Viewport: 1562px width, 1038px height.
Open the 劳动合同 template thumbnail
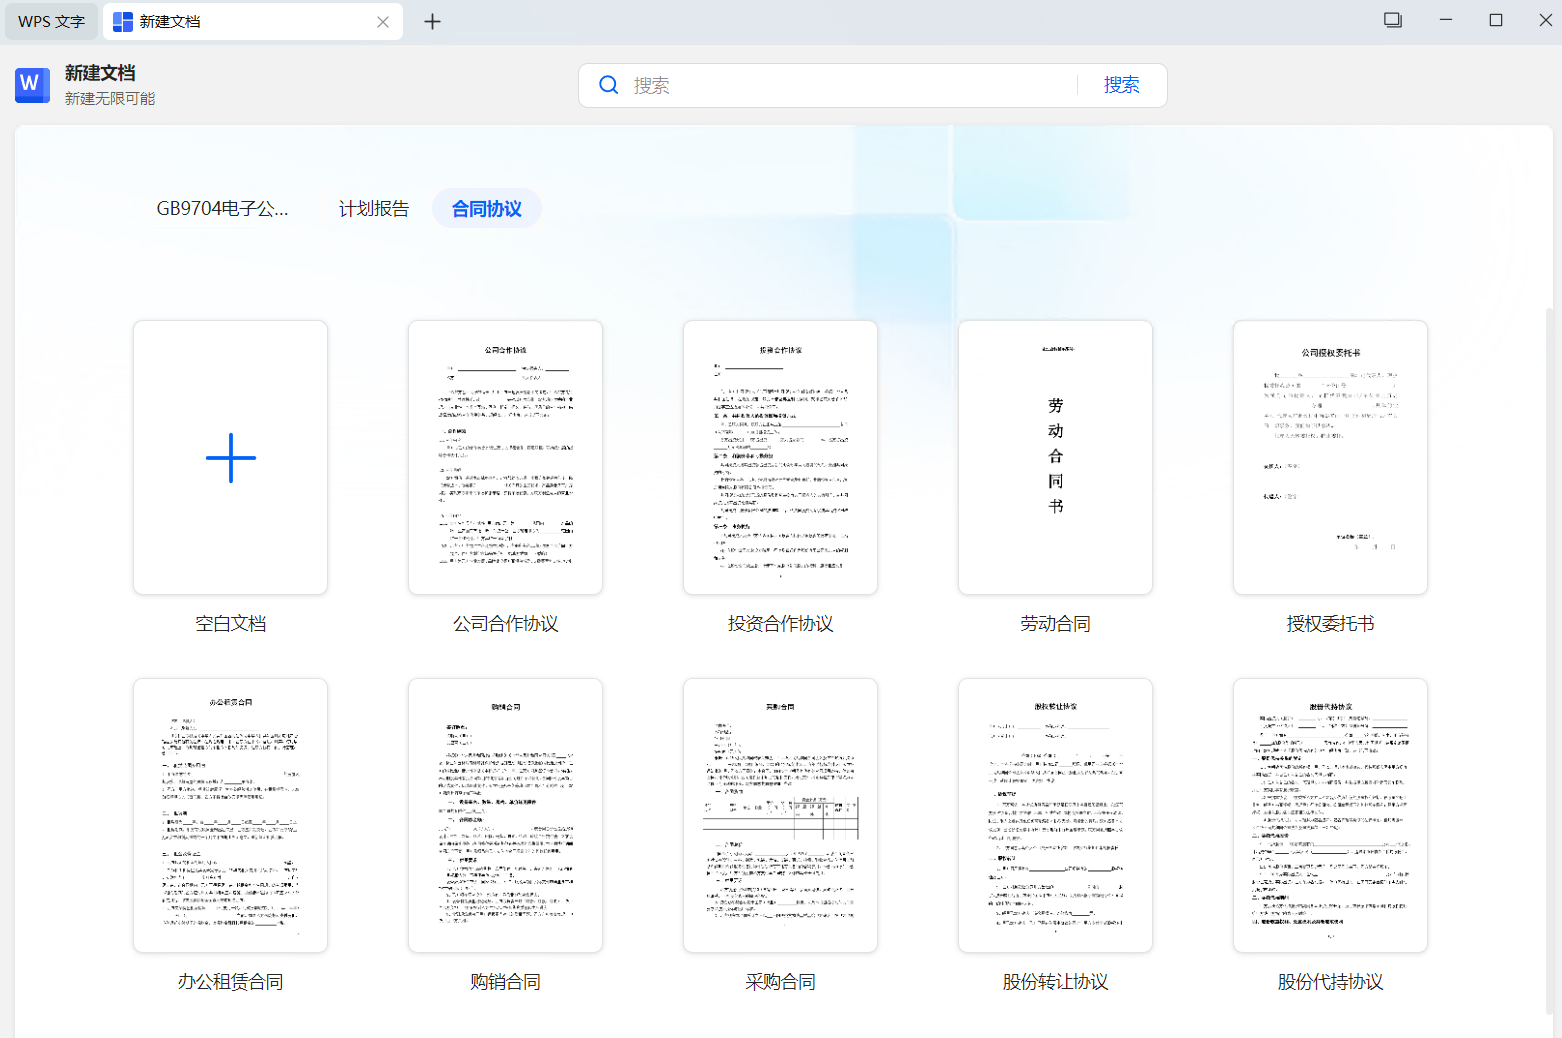click(x=1056, y=458)
